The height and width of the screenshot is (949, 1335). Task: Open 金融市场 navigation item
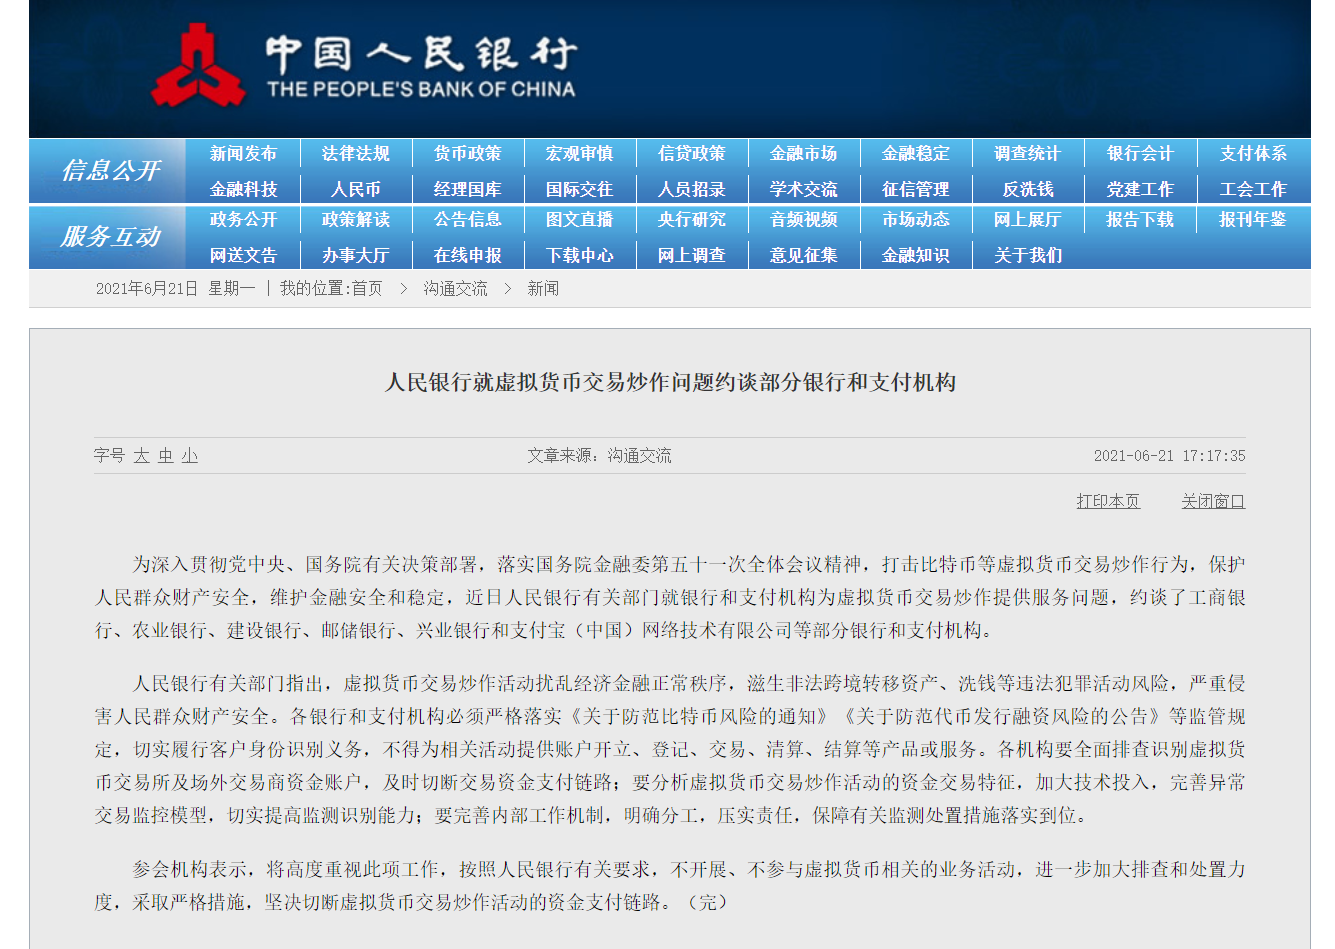tap(803, 153)
